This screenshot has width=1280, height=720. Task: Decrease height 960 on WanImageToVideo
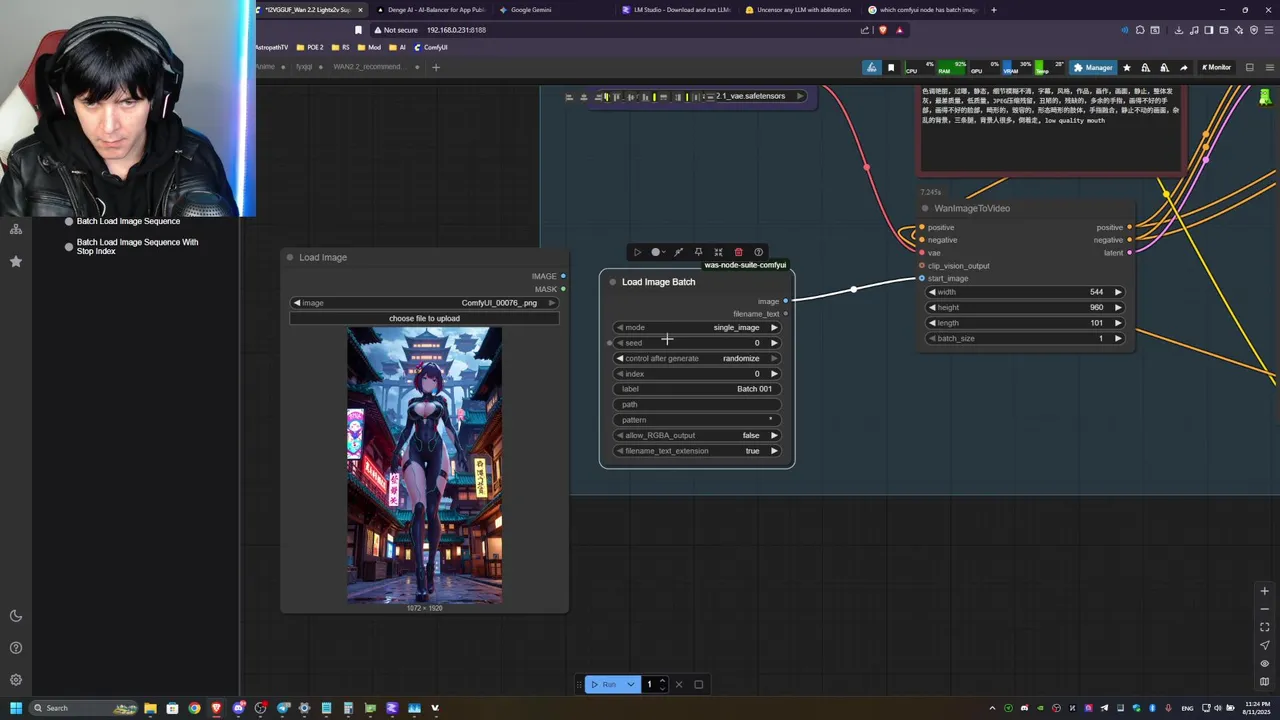point(932,307)
